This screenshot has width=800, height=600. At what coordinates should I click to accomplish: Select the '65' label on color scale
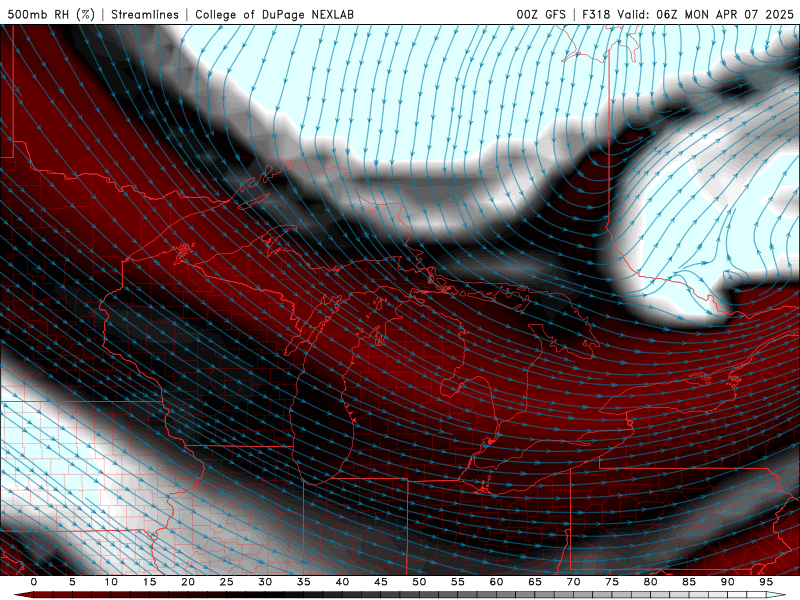(535, 582)
